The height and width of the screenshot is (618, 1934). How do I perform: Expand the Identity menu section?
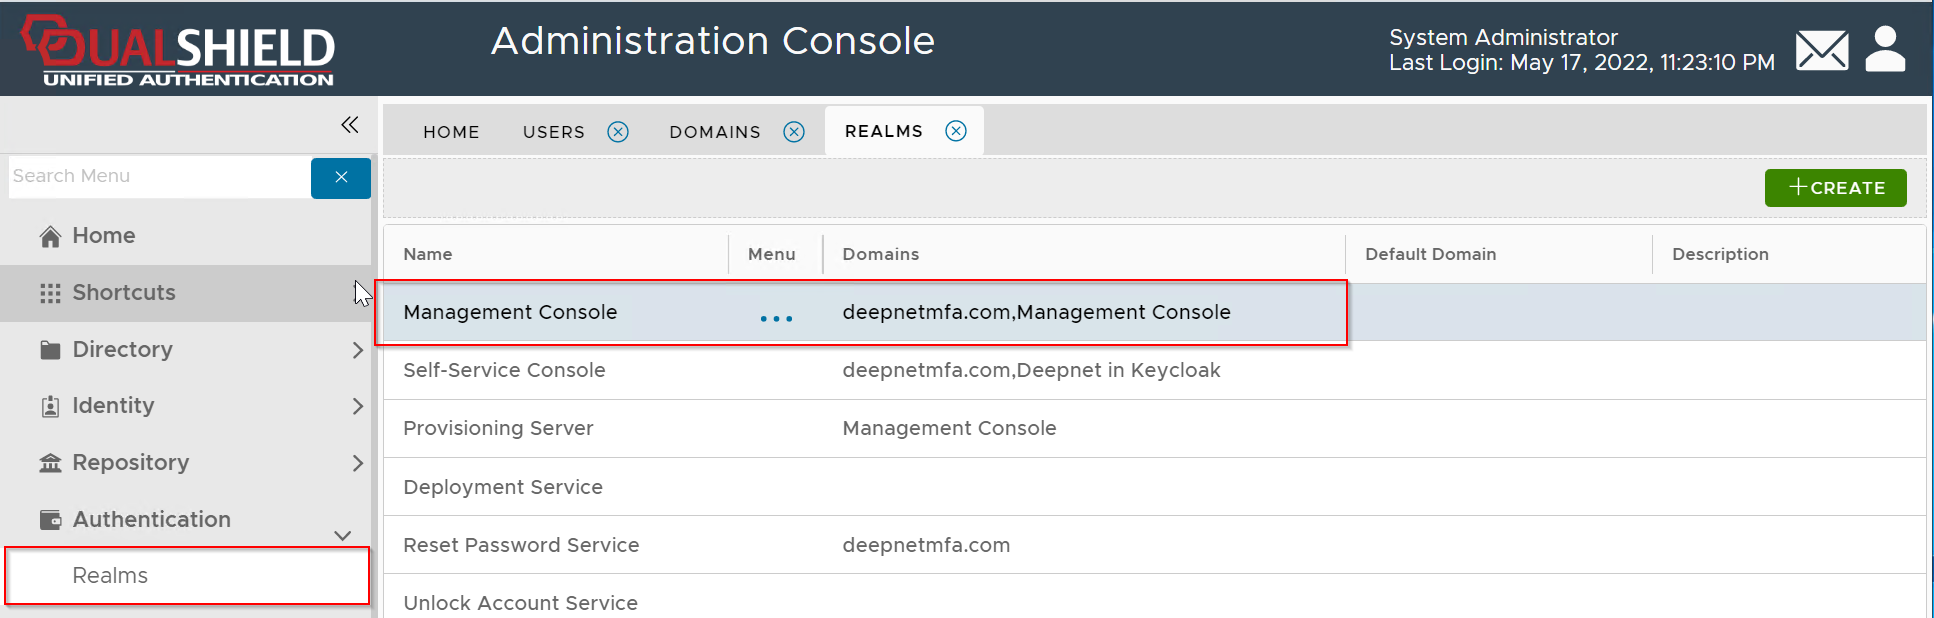(357, 406)
